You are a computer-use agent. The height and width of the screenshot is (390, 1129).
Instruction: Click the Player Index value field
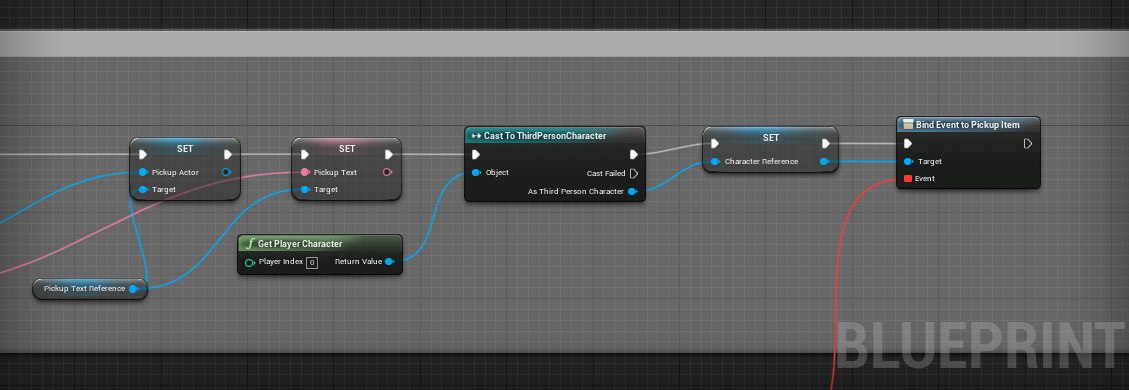point(312,263)
